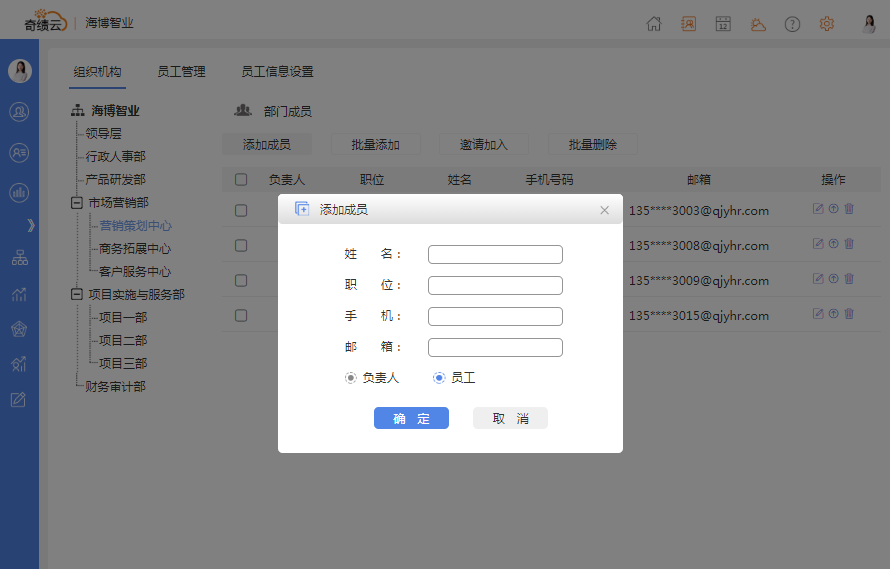Viewport: 890px width, 569px height.
Task: Delete the member with email 135****3015@qjyhr.com
Action: tap(849, 314)
